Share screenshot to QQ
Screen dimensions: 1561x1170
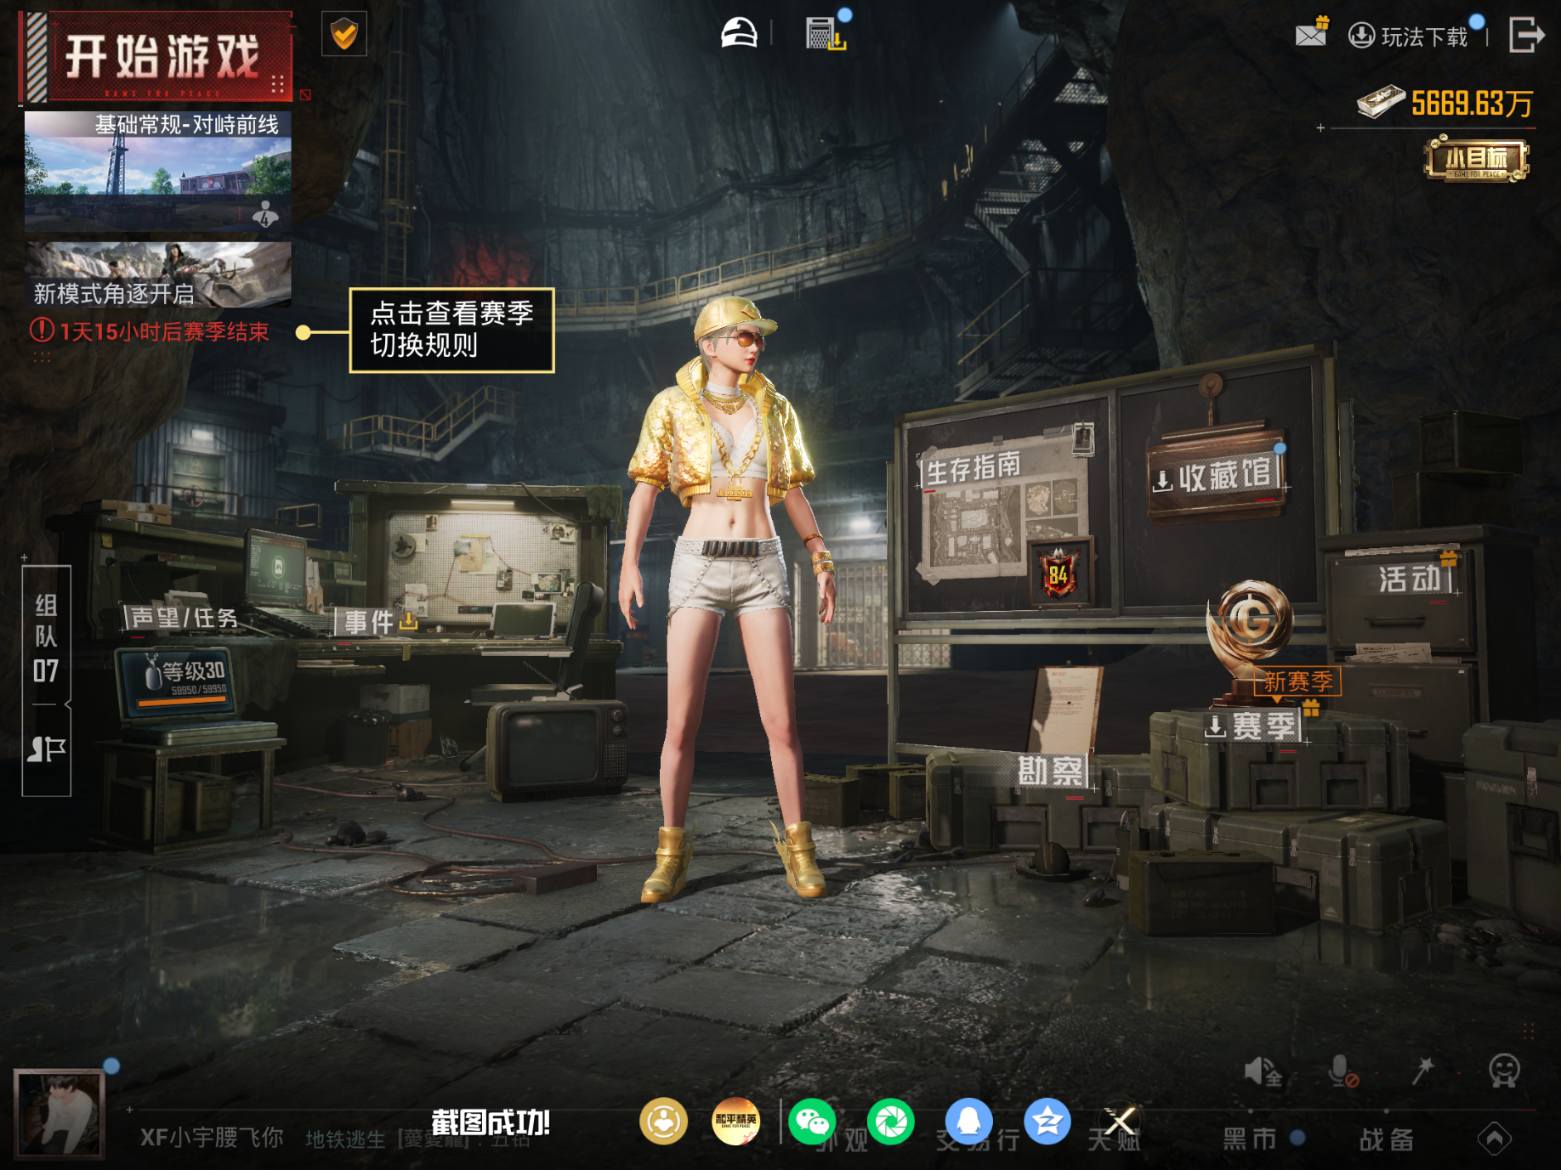(969, 1121)
